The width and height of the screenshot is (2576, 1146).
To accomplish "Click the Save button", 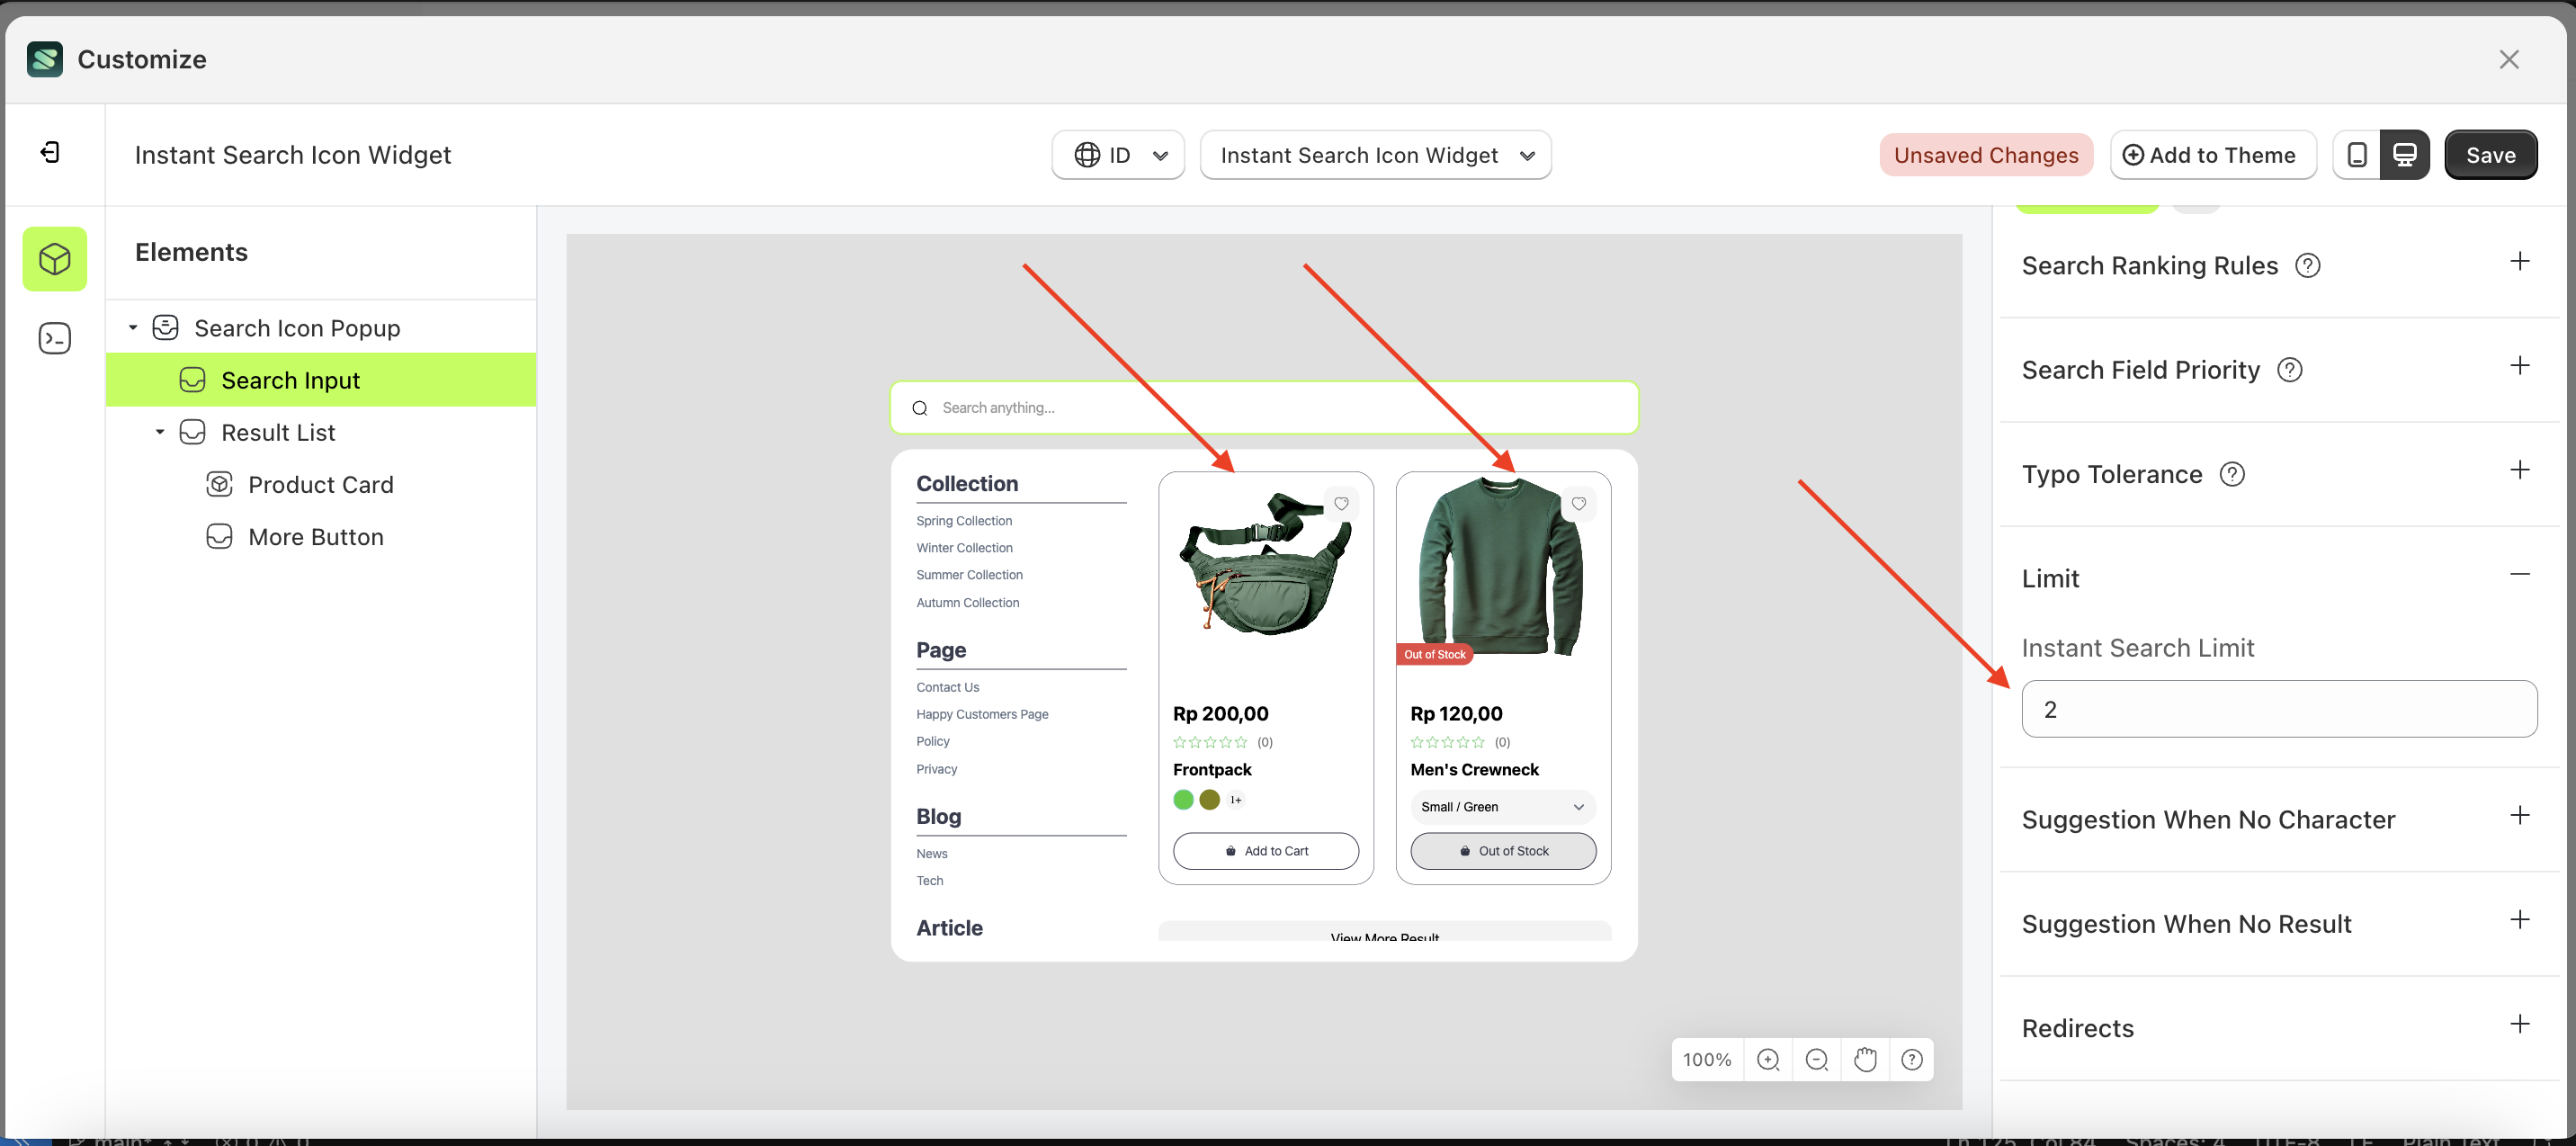I will click(x=2490, y=155).
